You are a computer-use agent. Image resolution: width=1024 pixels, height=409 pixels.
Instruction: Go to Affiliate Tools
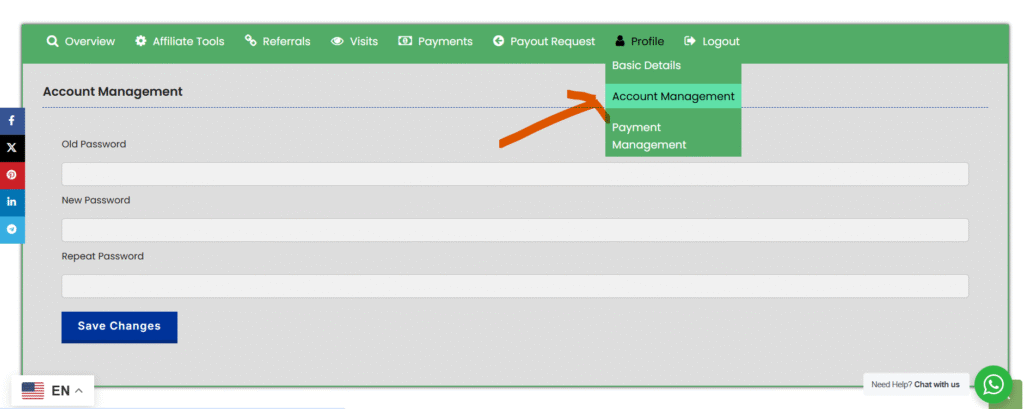[180, 42]
